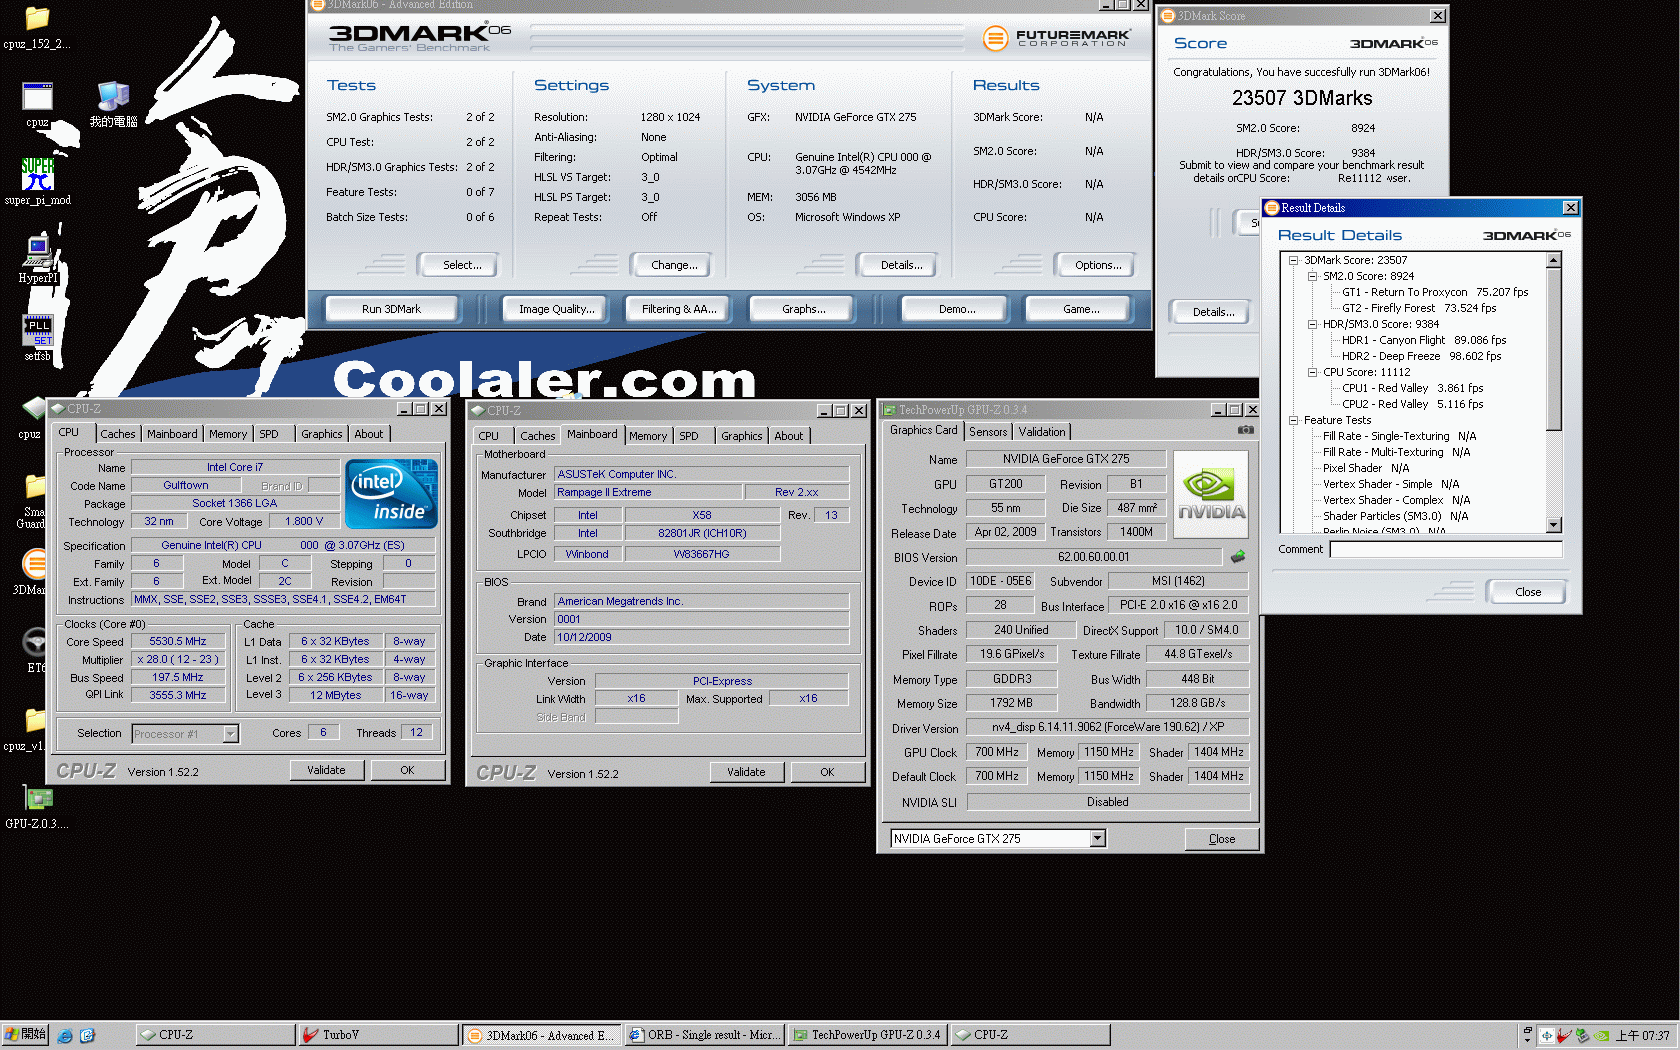Screen dimensions: 1680x1050
Task: Open My Computer desktop icon
Action: click(113, 104)
